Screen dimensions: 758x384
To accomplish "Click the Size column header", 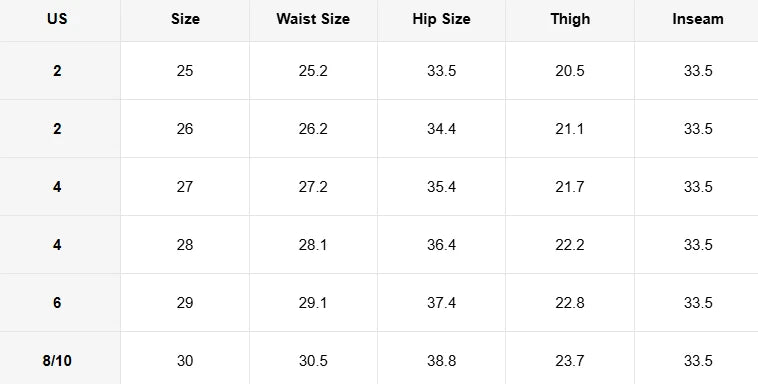I will click(x=185, y=19).
